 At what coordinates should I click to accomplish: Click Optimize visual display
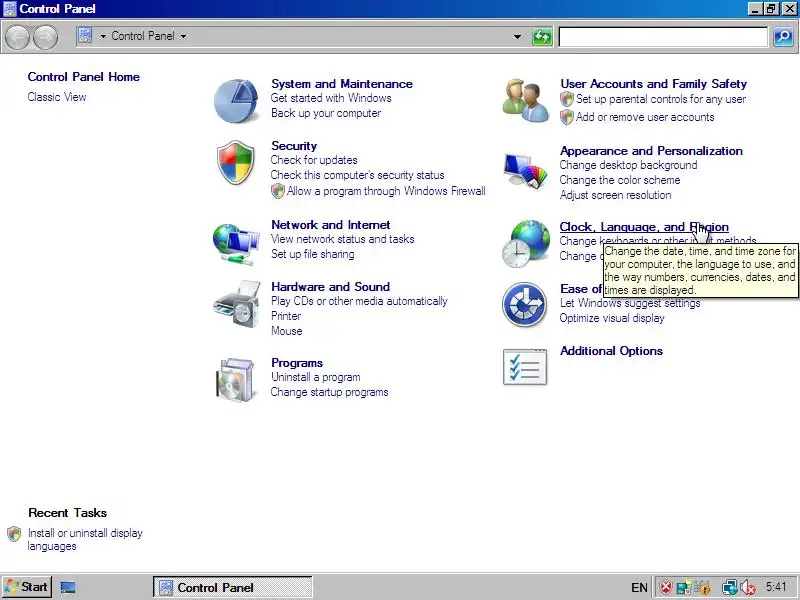pyautogui.click(x=612, y=318)
